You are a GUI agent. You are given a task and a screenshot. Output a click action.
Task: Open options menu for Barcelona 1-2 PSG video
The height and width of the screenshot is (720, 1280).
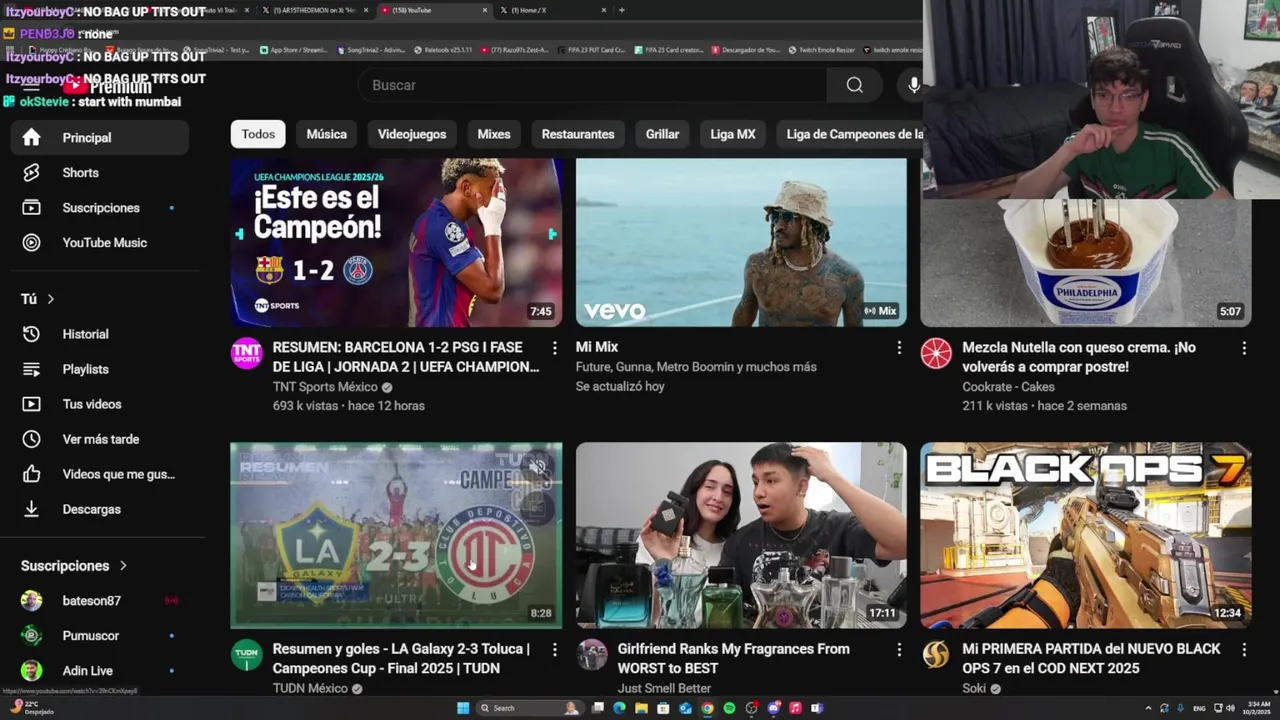[554, 348]
